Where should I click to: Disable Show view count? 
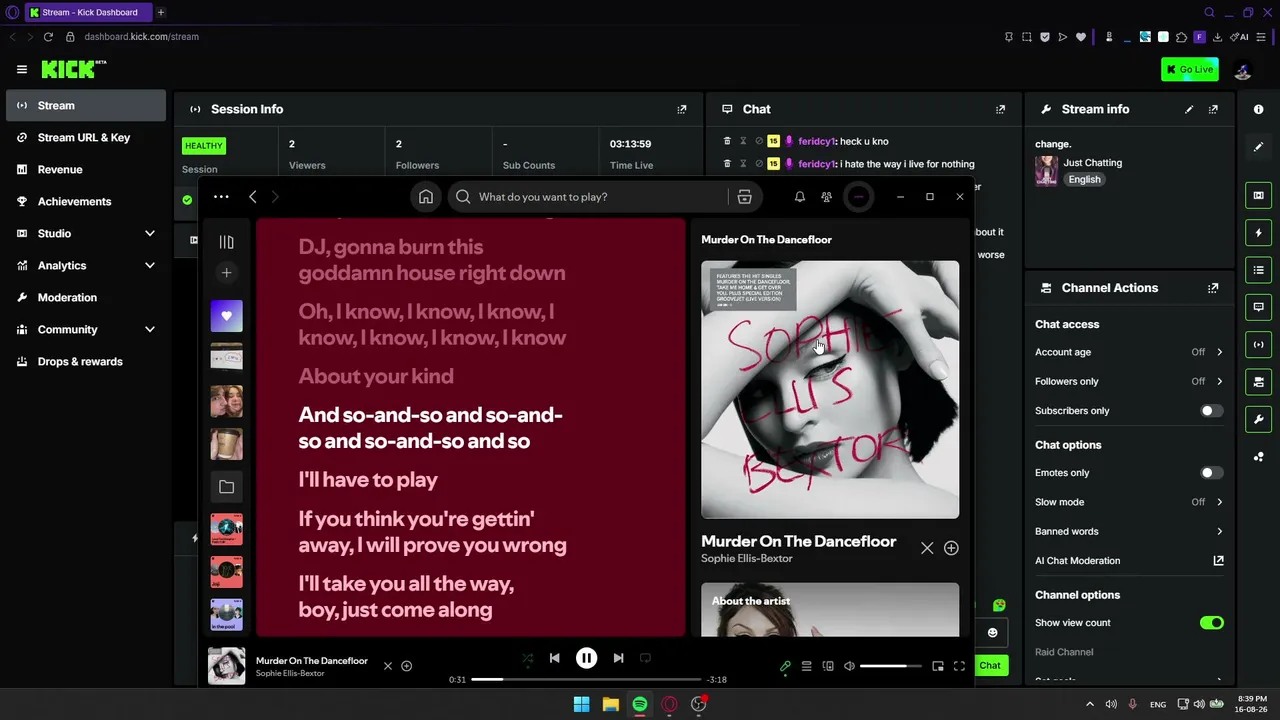1211,623
